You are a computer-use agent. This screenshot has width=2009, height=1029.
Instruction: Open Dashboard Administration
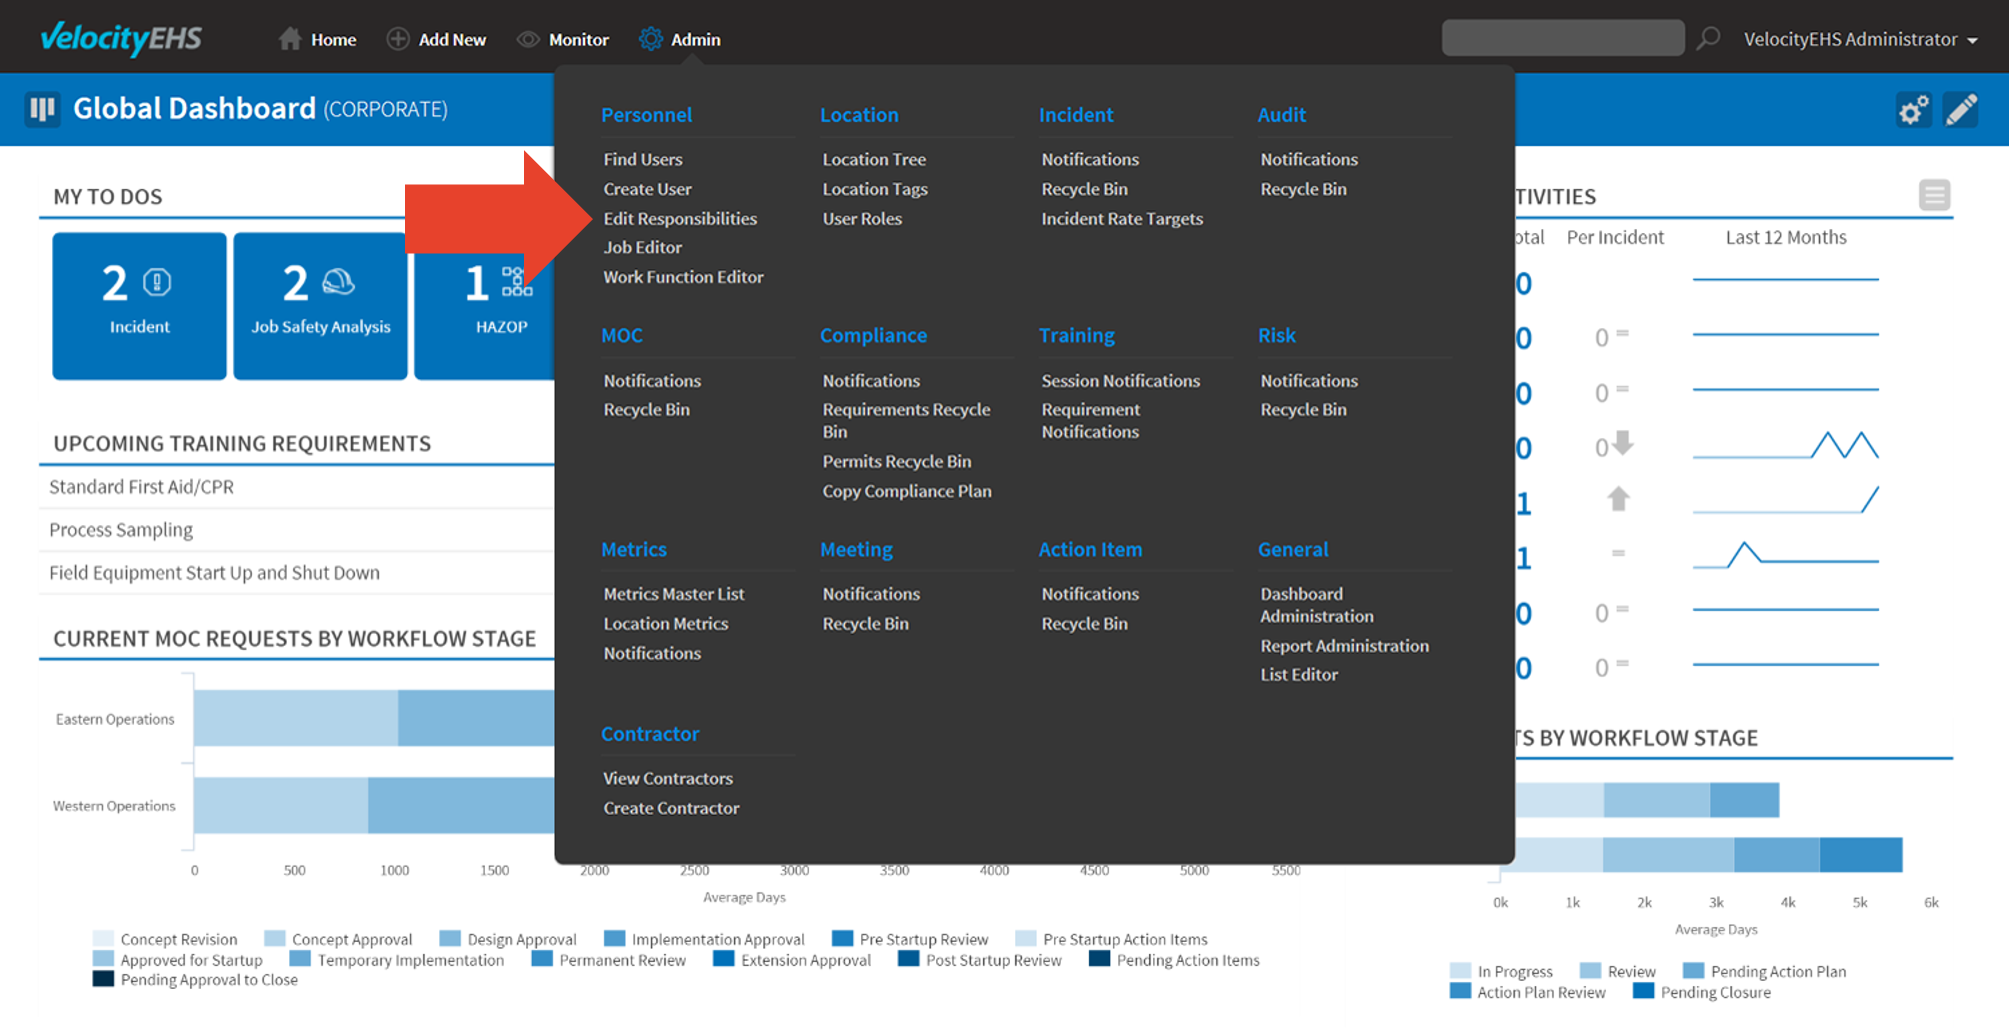[x=1316, y=605]
